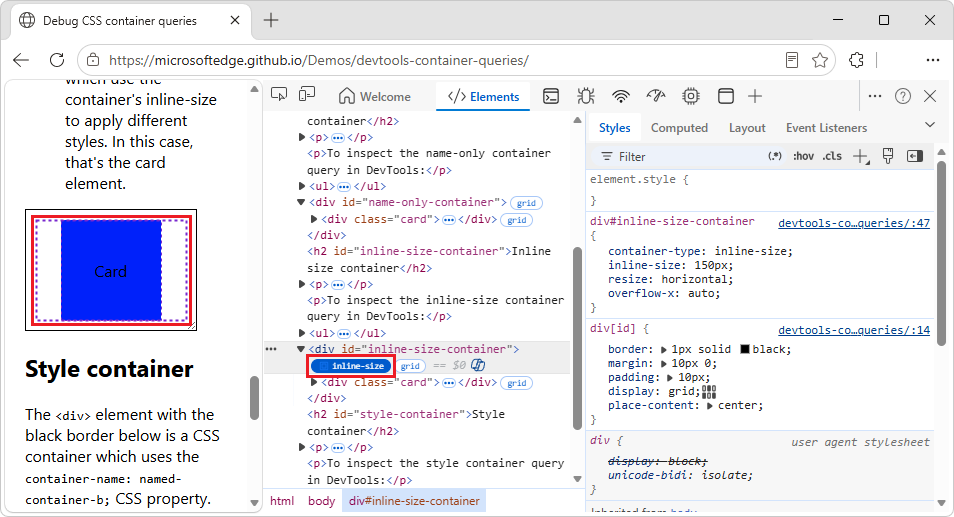Expand the border shorthand property
The height and width of the screenshot is (517, 954).
coord(664,350)
